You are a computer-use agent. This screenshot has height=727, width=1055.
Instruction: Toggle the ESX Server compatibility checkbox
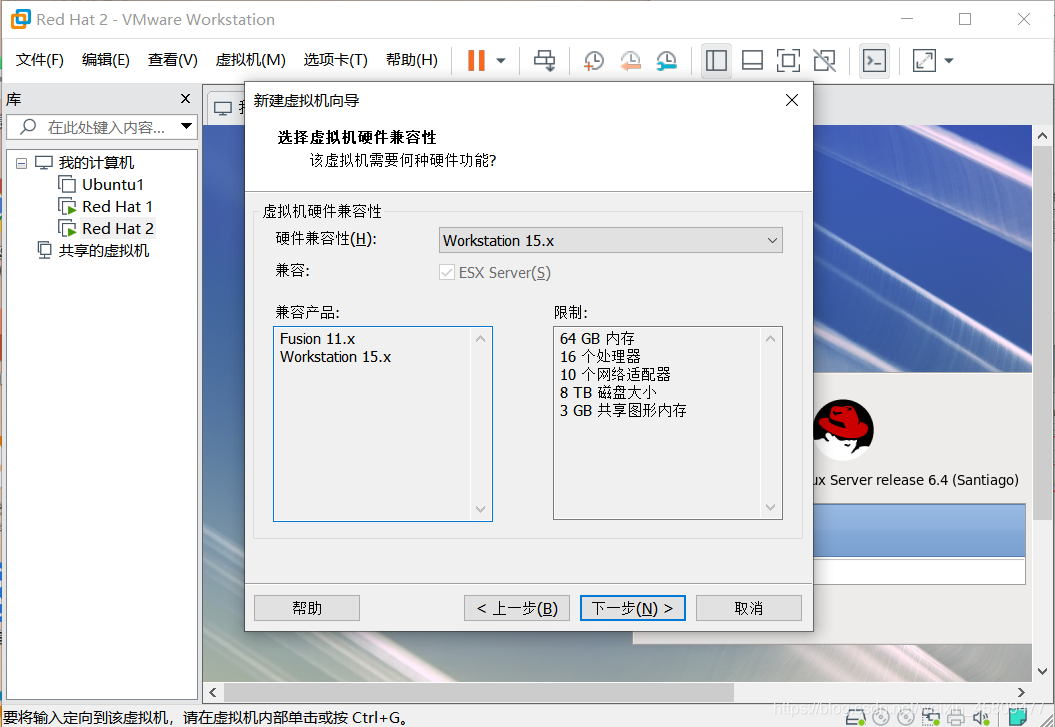pos(447,272)
